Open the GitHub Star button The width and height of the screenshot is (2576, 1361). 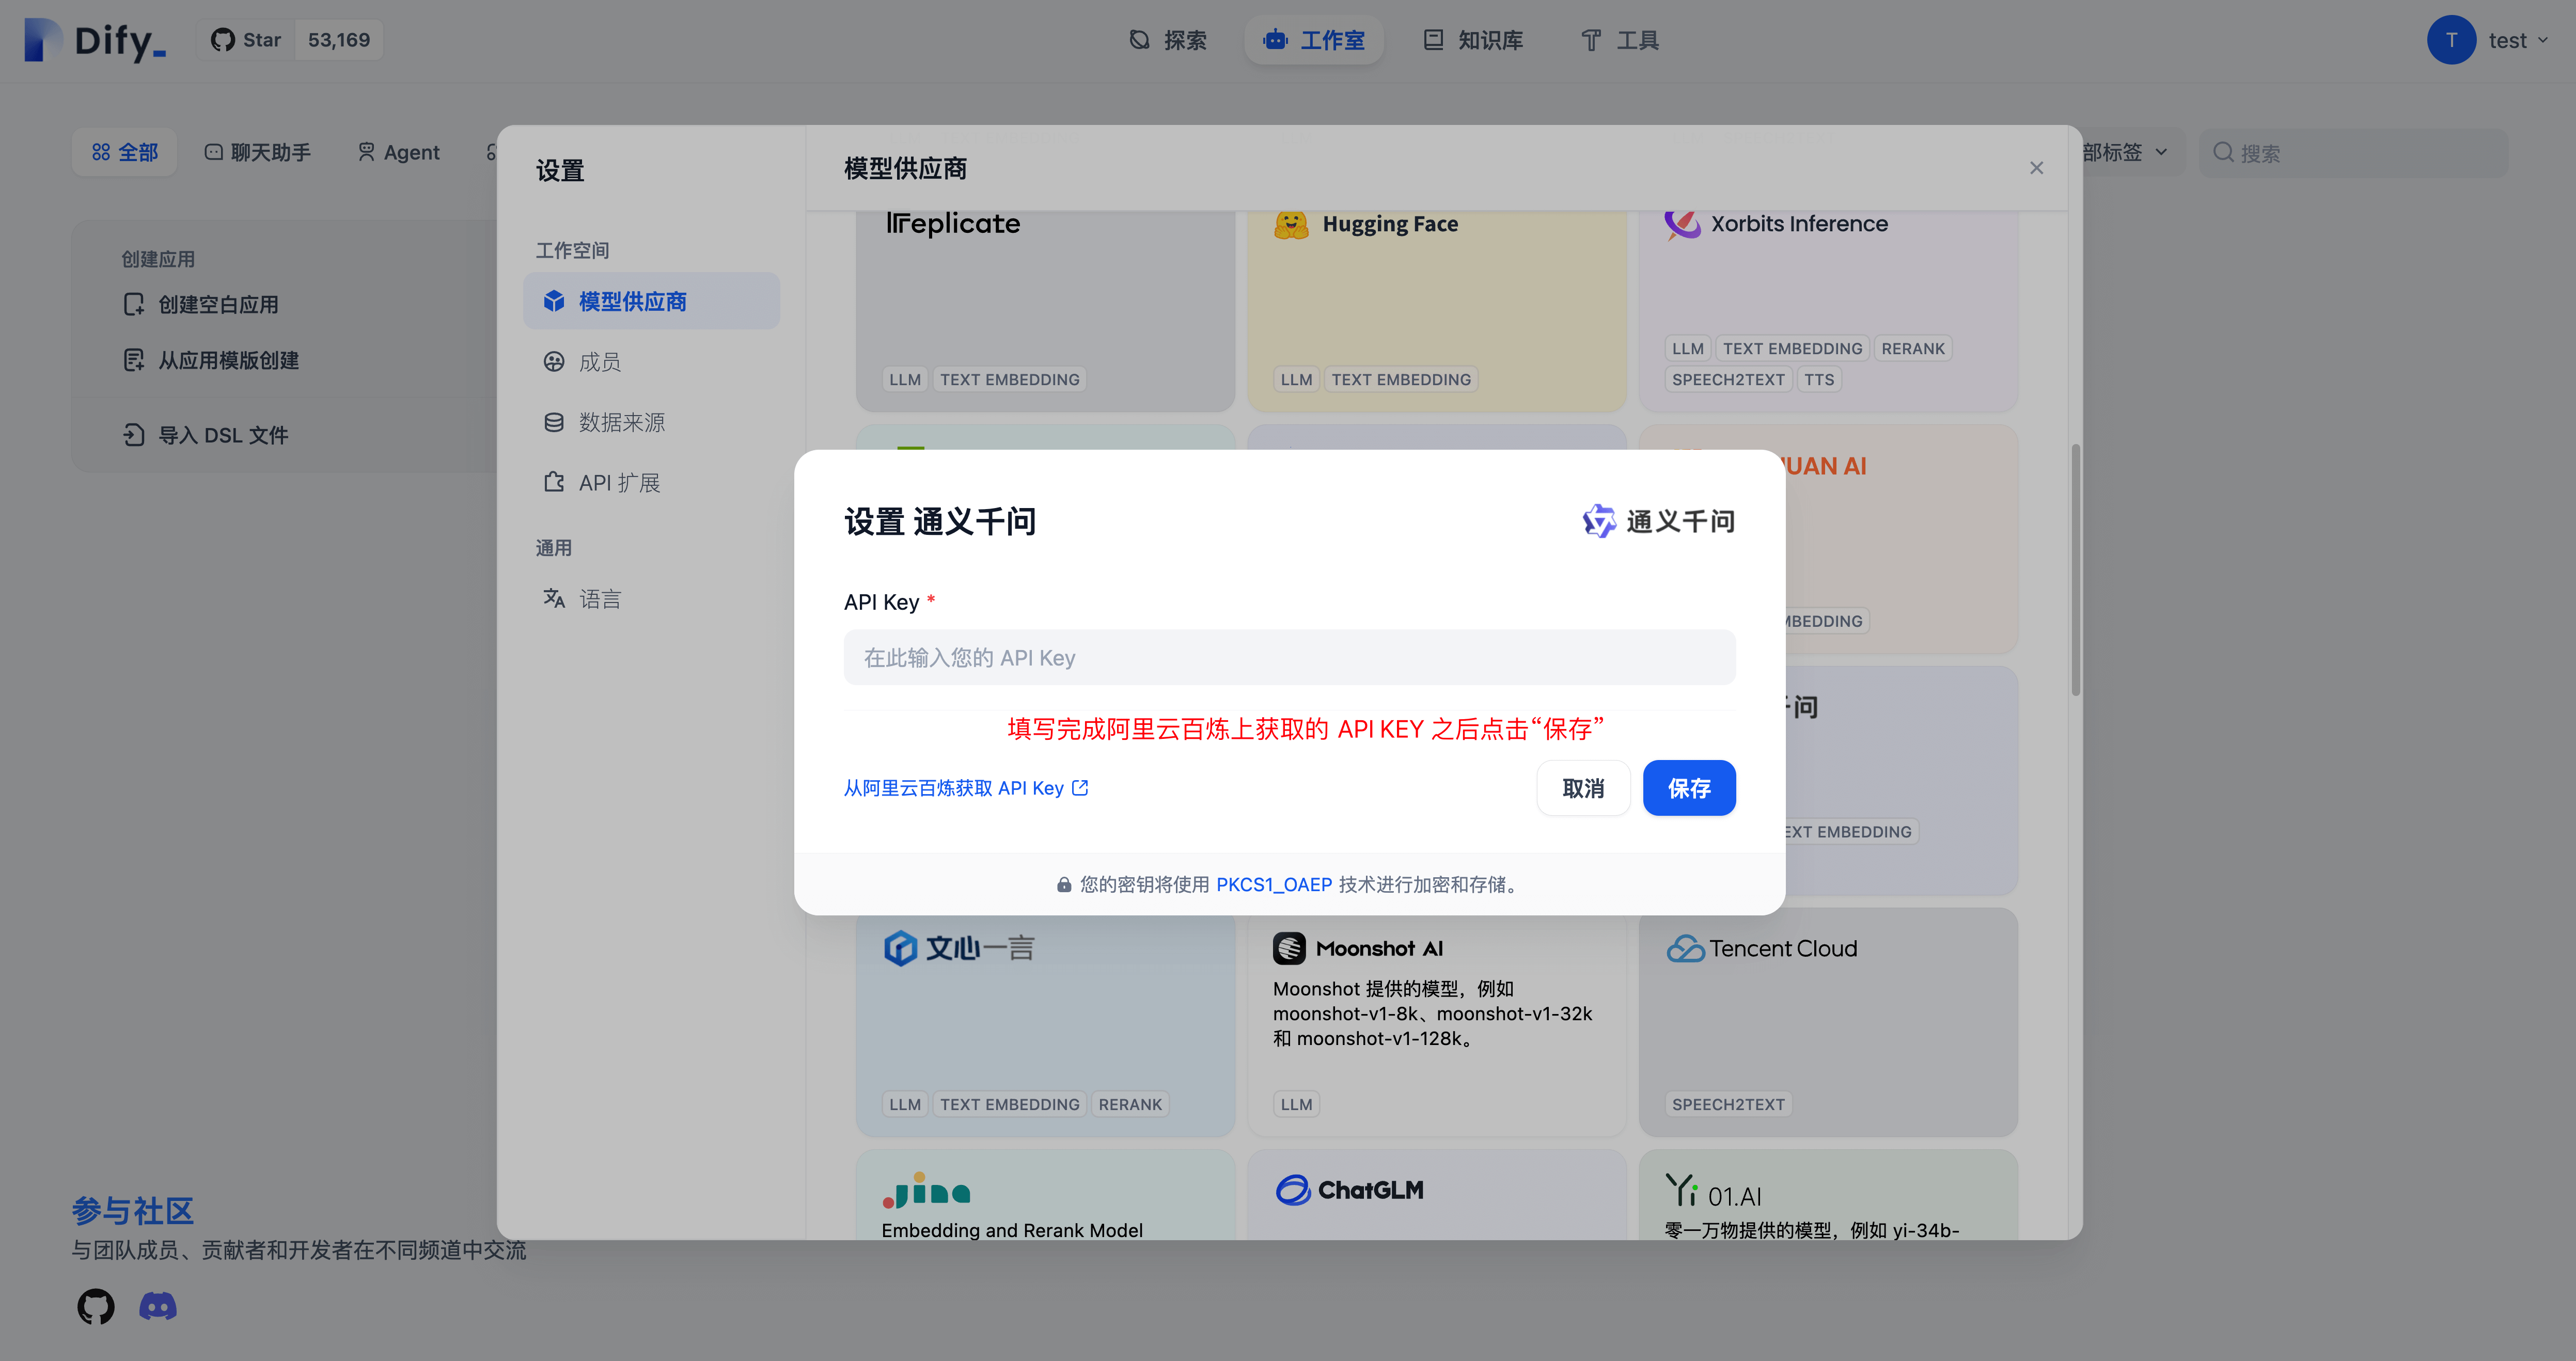point(246,40)
